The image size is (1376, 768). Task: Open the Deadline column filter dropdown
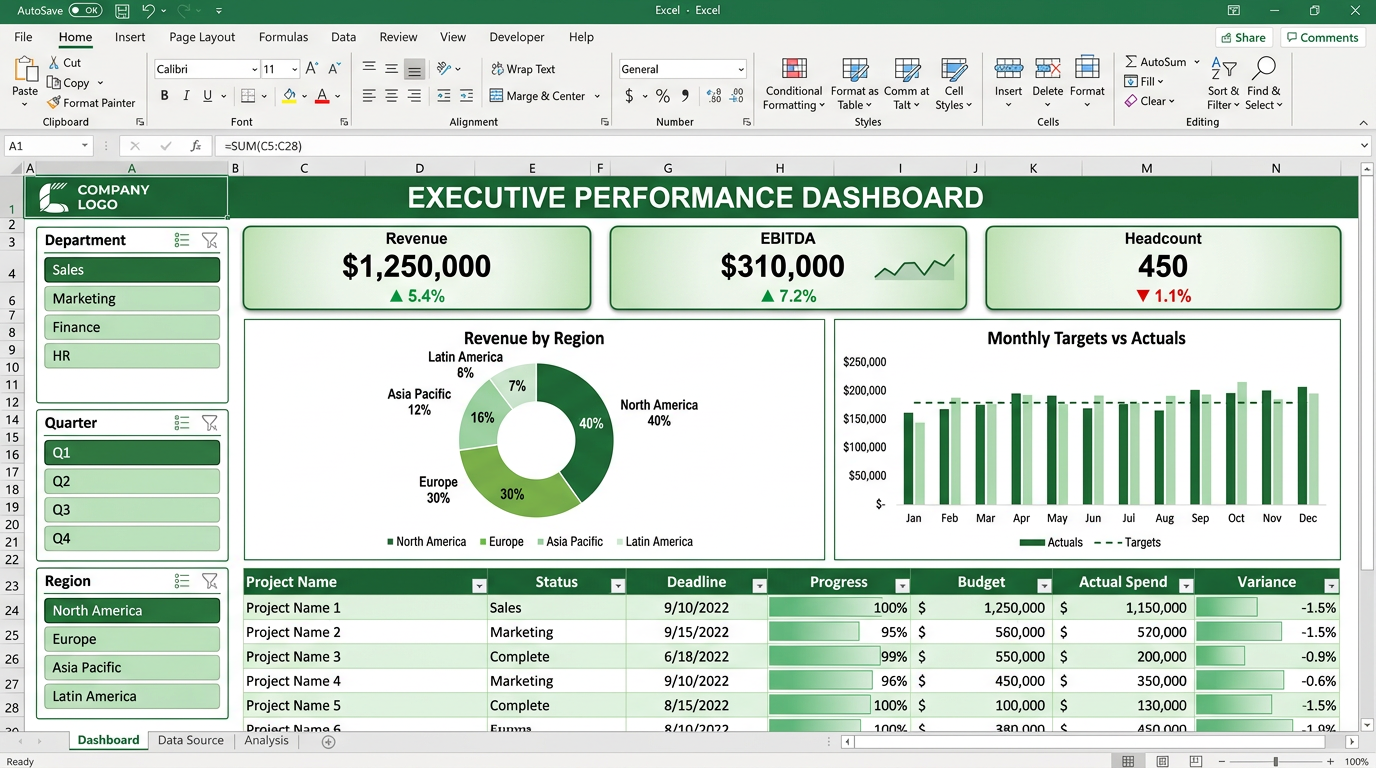[759, 586]
